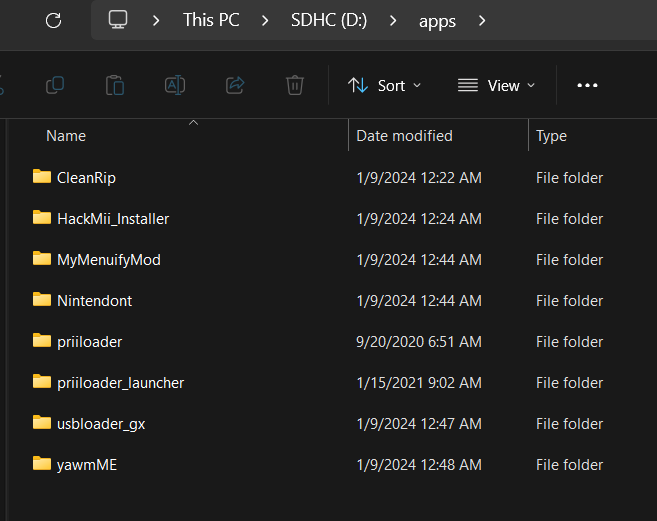Expand chevron after This PC

pos(265,20)
